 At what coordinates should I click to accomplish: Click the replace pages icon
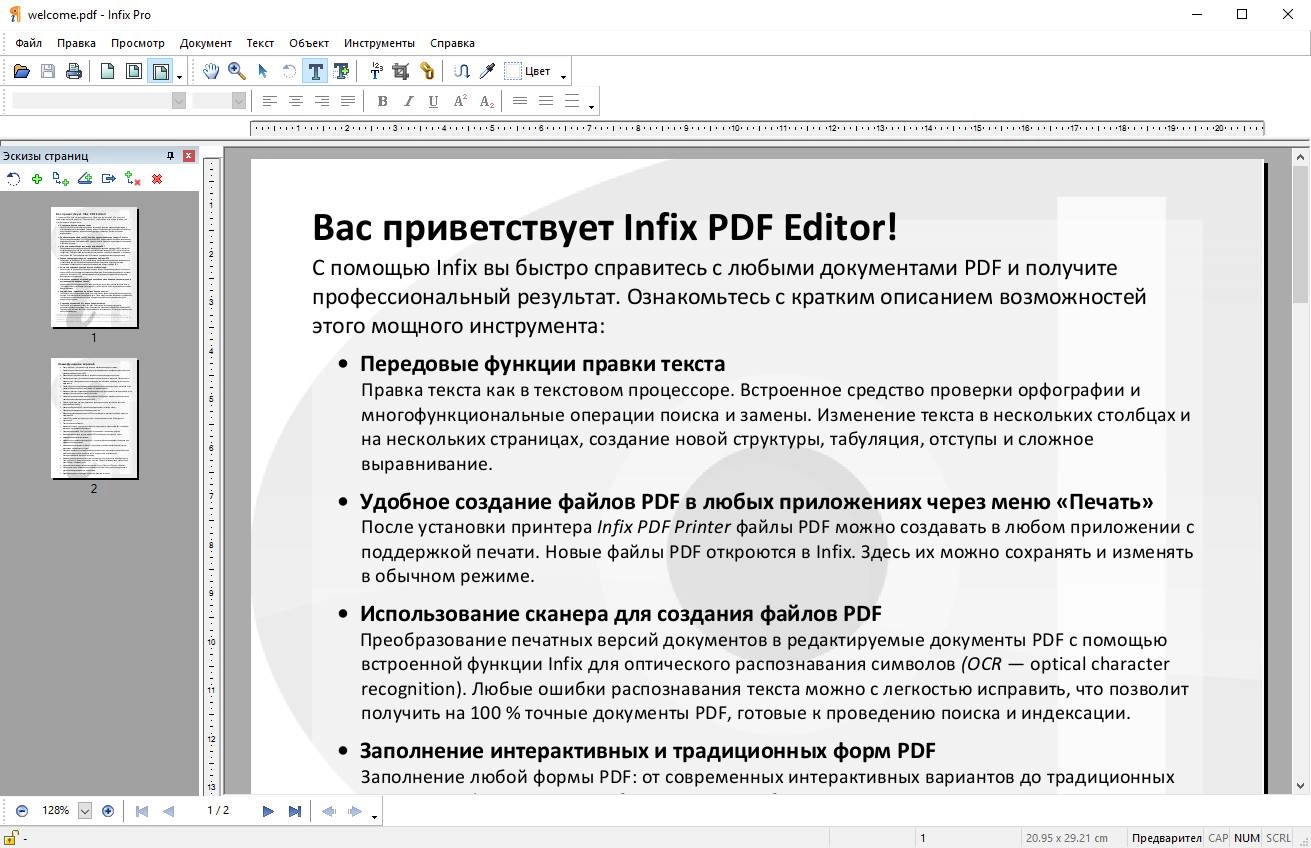click(133, 179)
